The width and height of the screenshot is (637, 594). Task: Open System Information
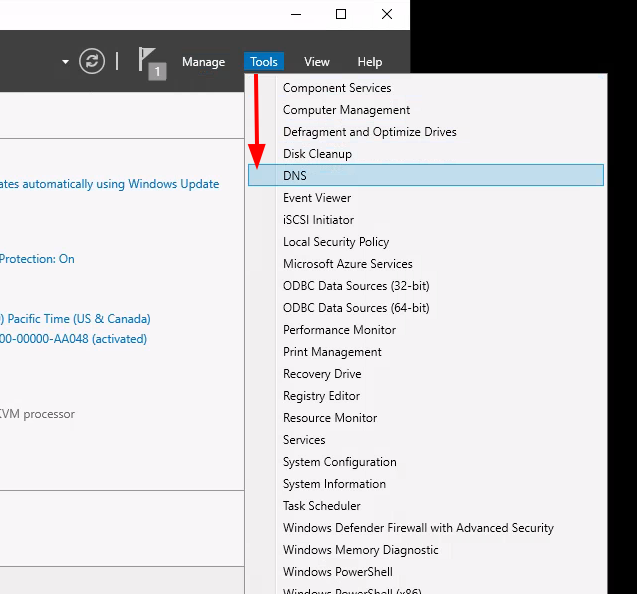click(x=426, y=483)
